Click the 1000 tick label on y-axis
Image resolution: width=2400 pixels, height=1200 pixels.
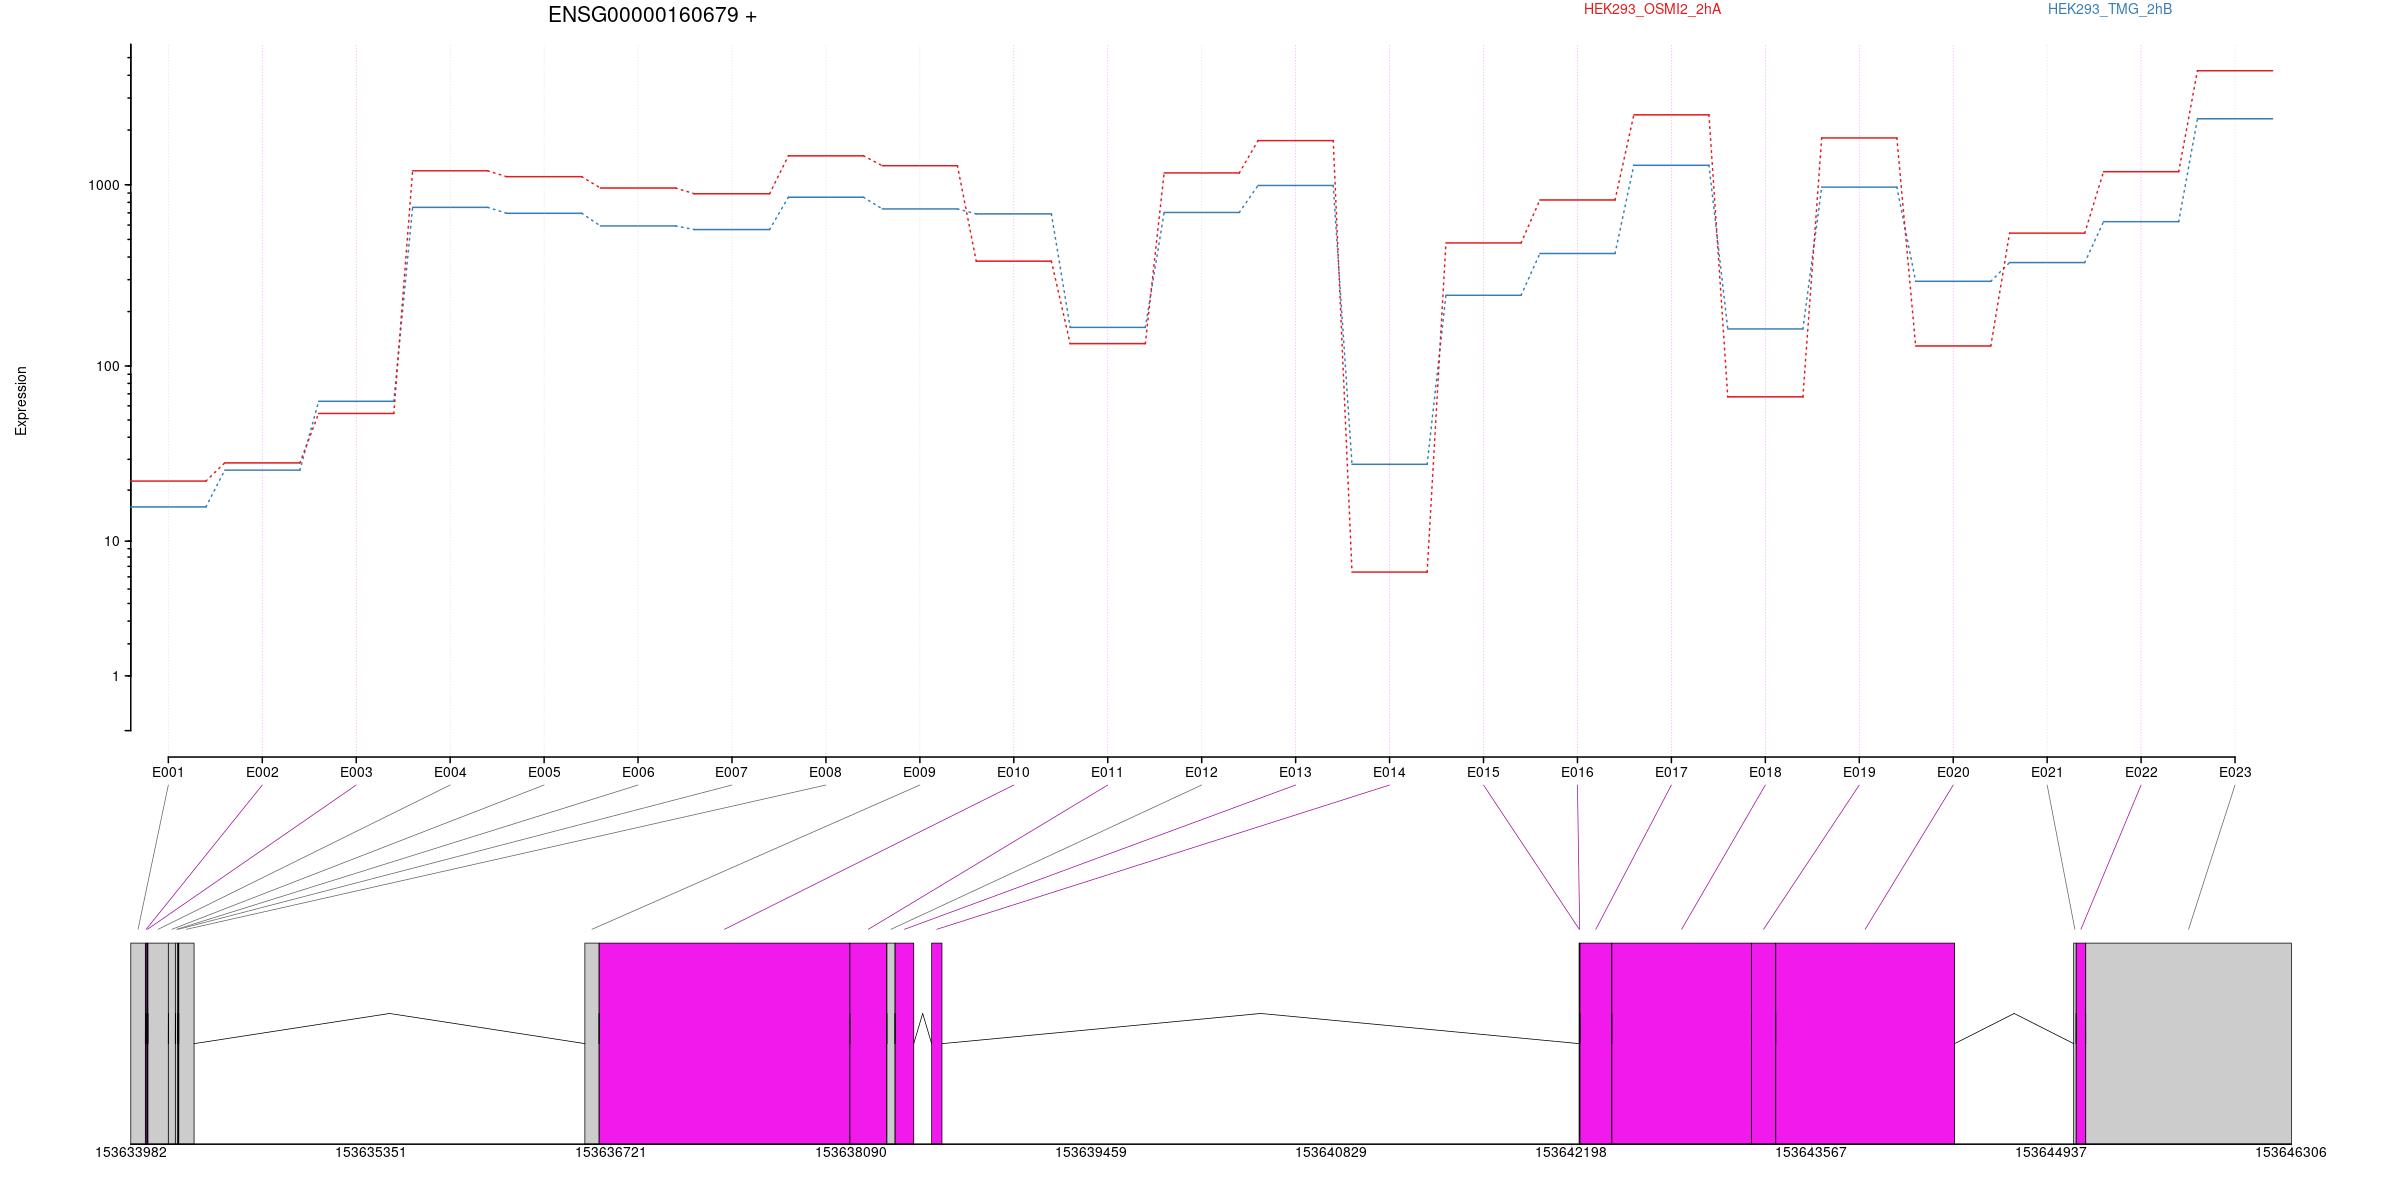[103, 185]
